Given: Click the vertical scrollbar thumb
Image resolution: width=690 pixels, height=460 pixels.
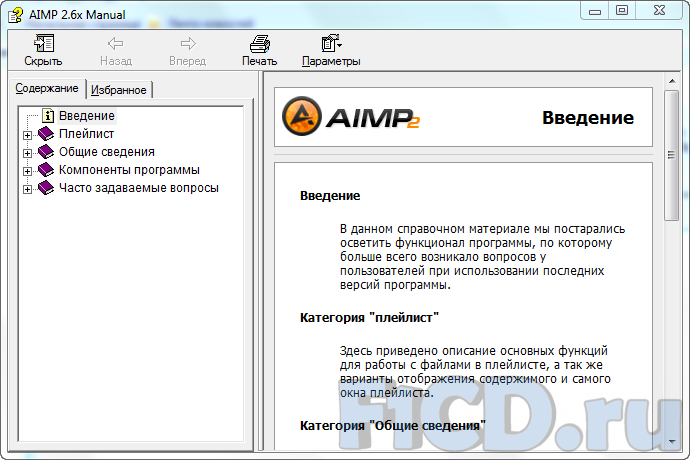Looking at the screenshot, I should (672, 155).
